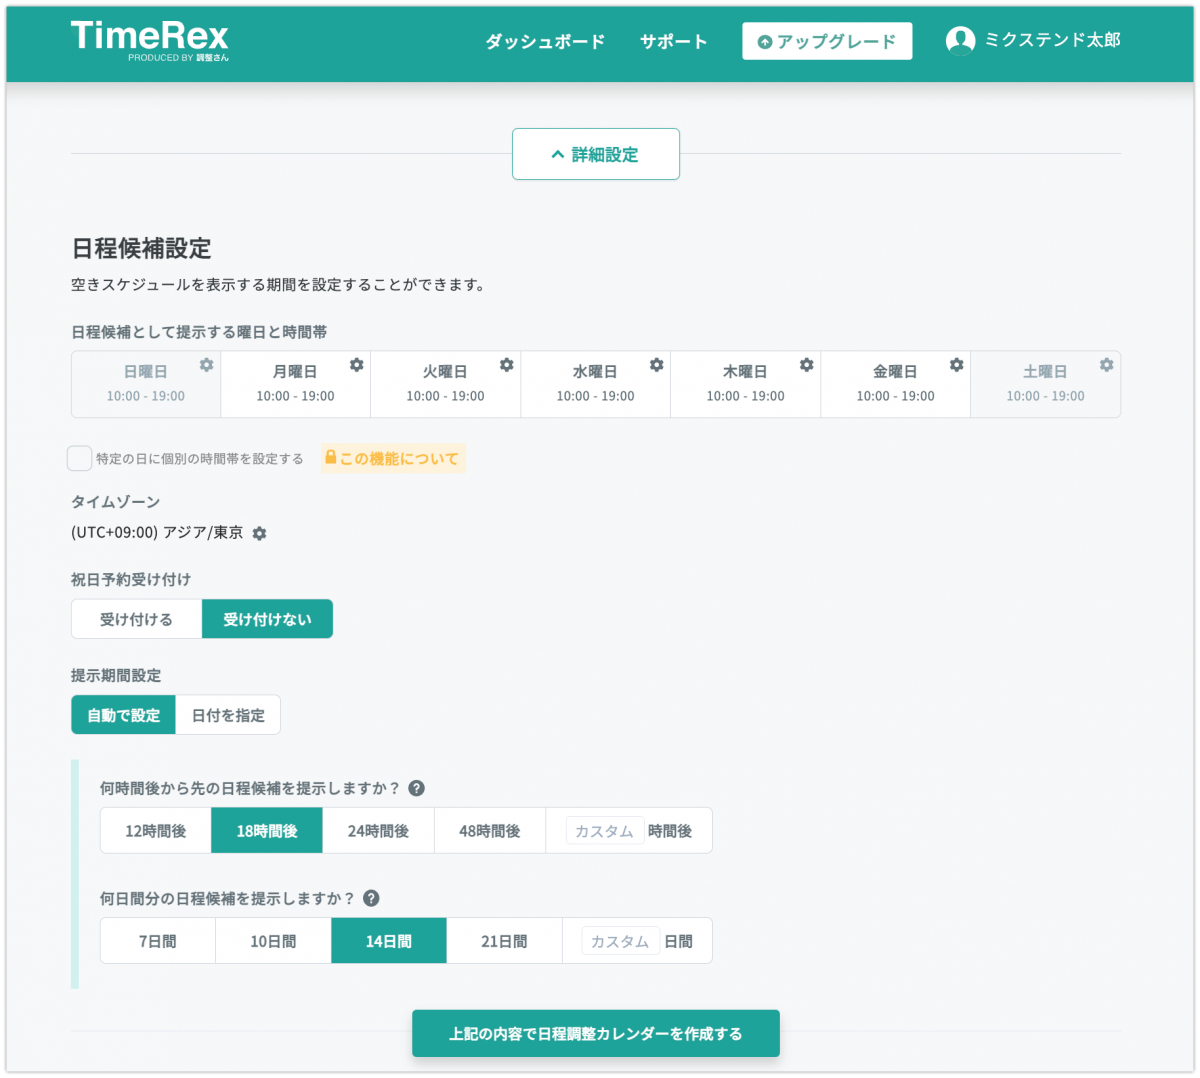Click the TimeRex logo
The width and height of the screenshot is (1200, 1078).
coord(149,41)
